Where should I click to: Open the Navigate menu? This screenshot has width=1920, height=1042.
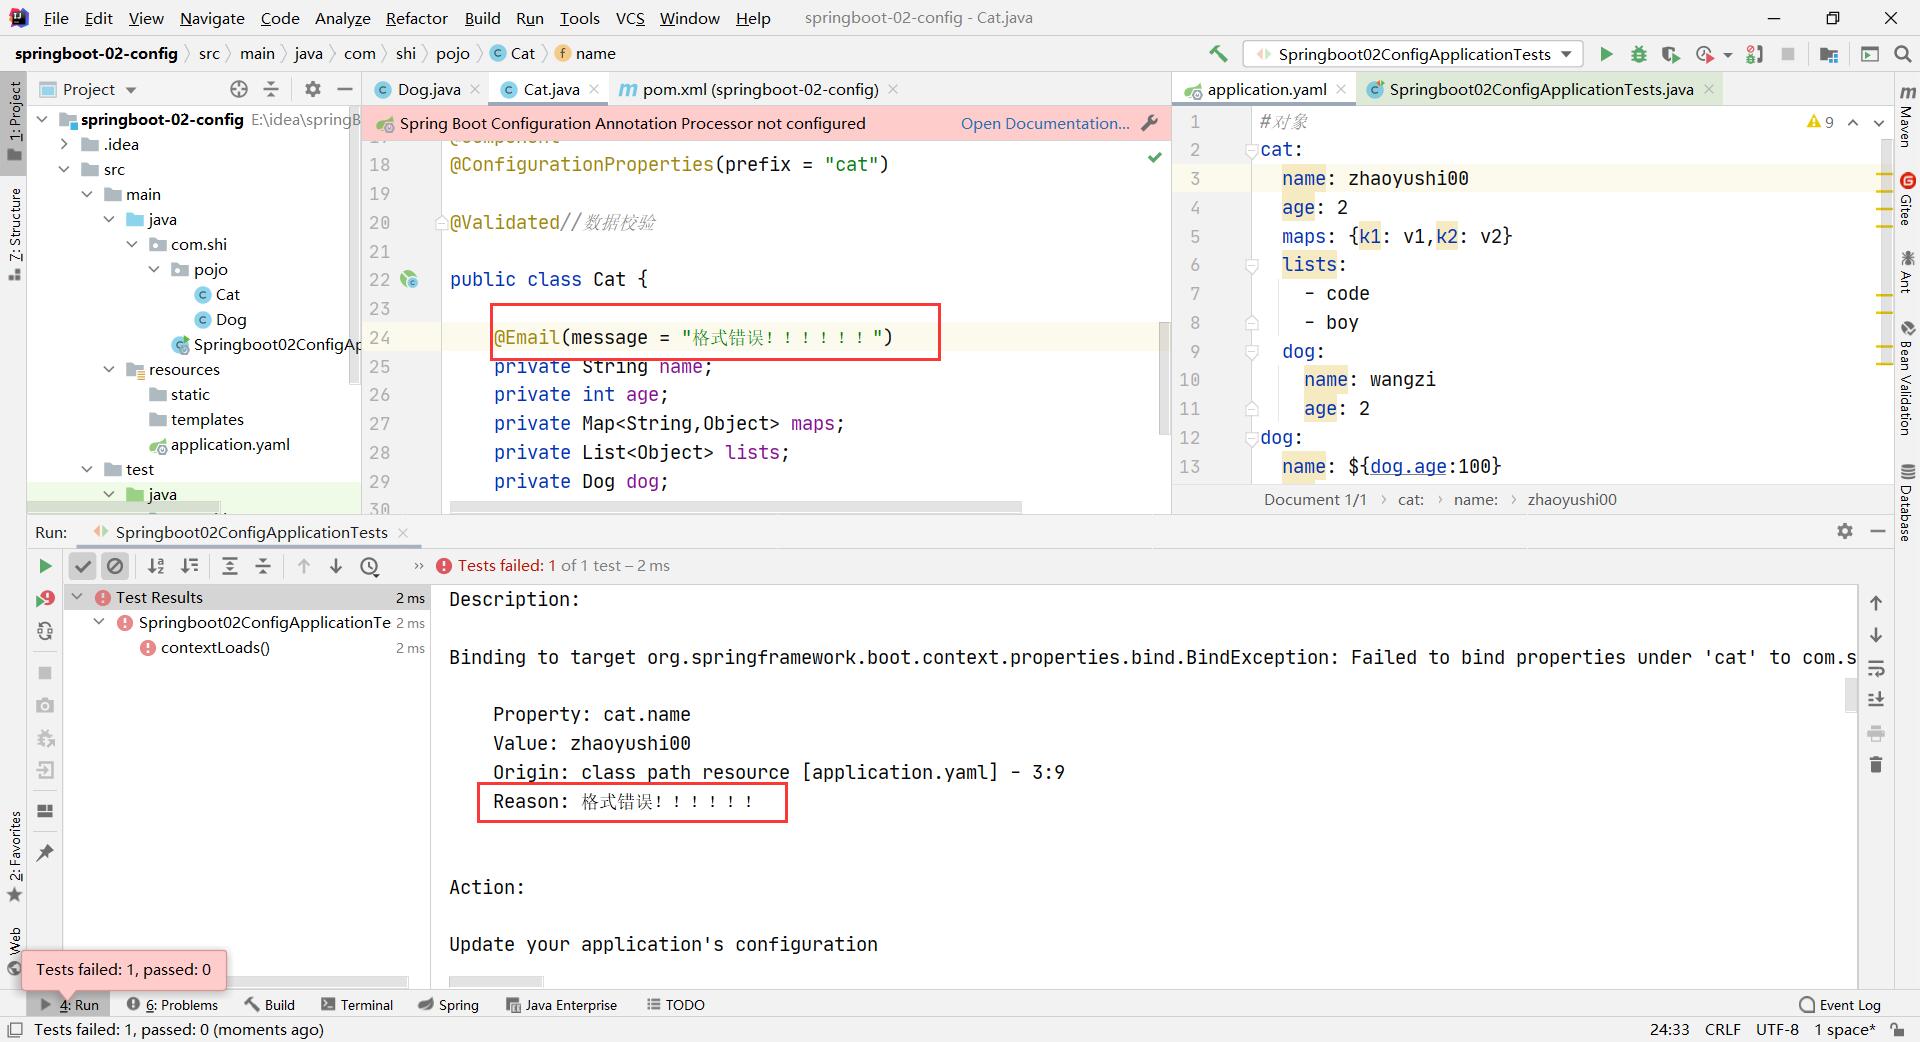[212, 18]
